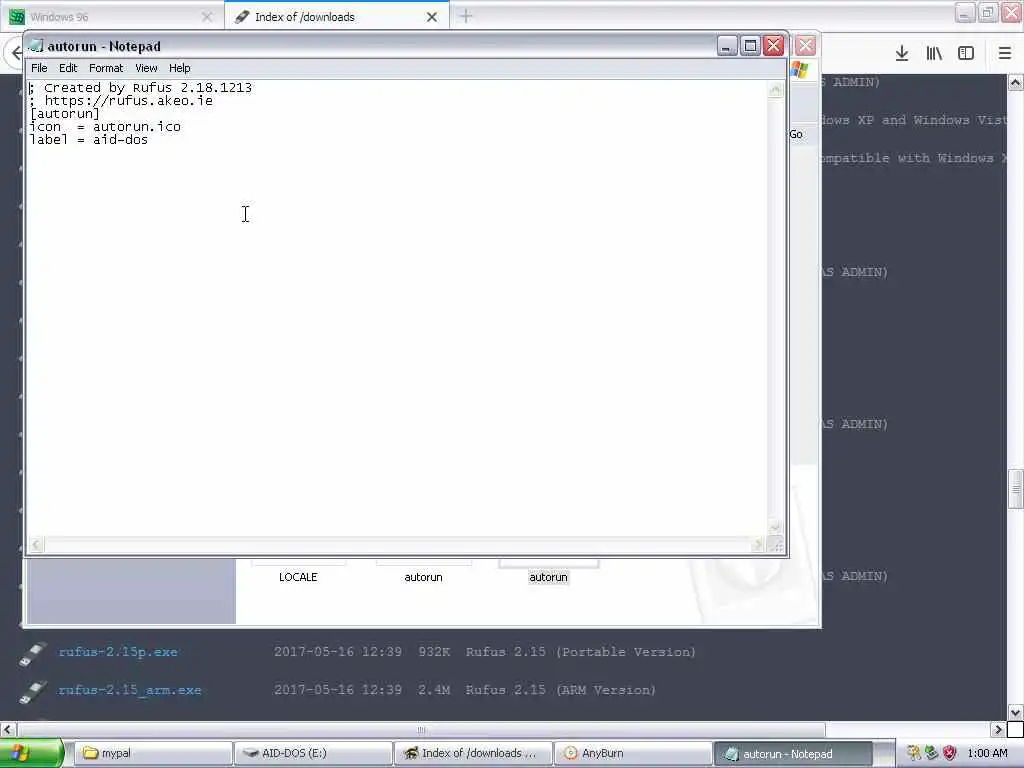Click the USB icon beside rufus-2.15_arm.exe
The width and height of the screenshot is (1024, 768).
coord(32,692)
